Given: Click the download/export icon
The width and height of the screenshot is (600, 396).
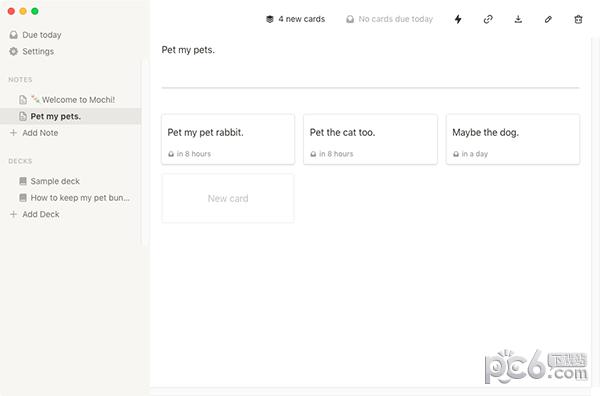Looking at the screenshot, I should point(518,19).
